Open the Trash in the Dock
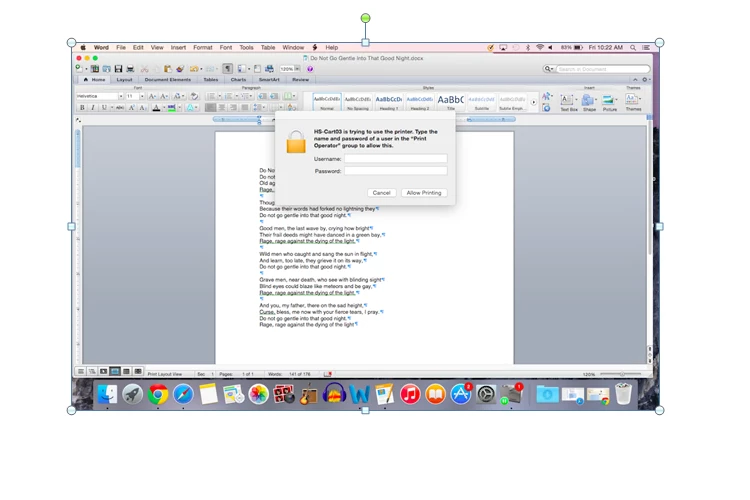The width and height of the screenshot is (750, 500). point(623,394)
